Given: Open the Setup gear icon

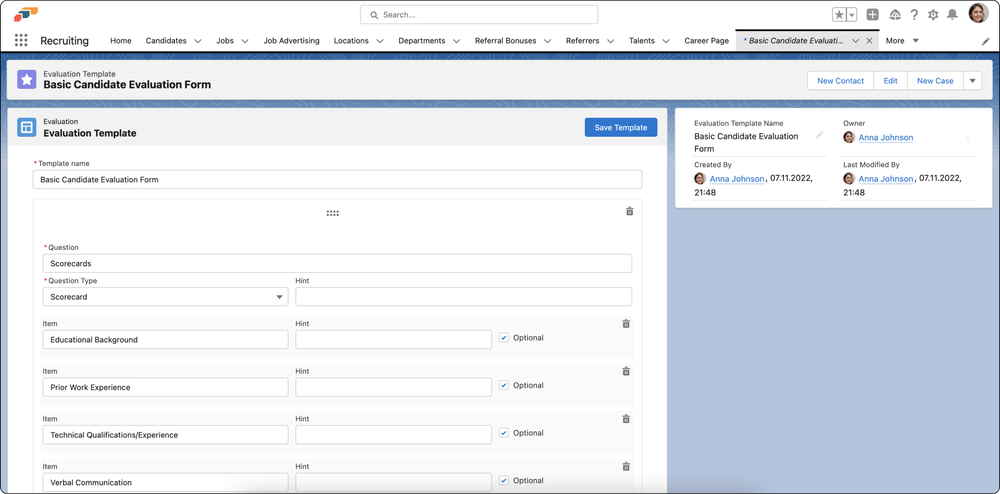Looking at the screenshot, I should (933, 15).
